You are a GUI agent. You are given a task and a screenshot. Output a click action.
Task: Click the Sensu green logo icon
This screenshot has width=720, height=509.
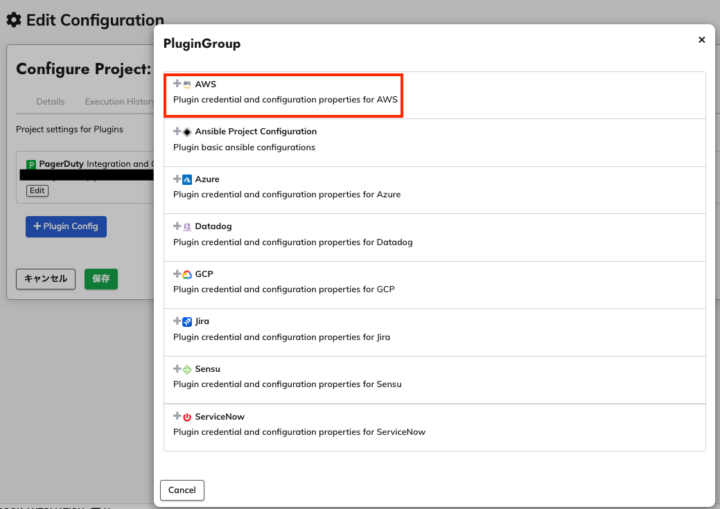pyautogui.click(x=187, y=369)
